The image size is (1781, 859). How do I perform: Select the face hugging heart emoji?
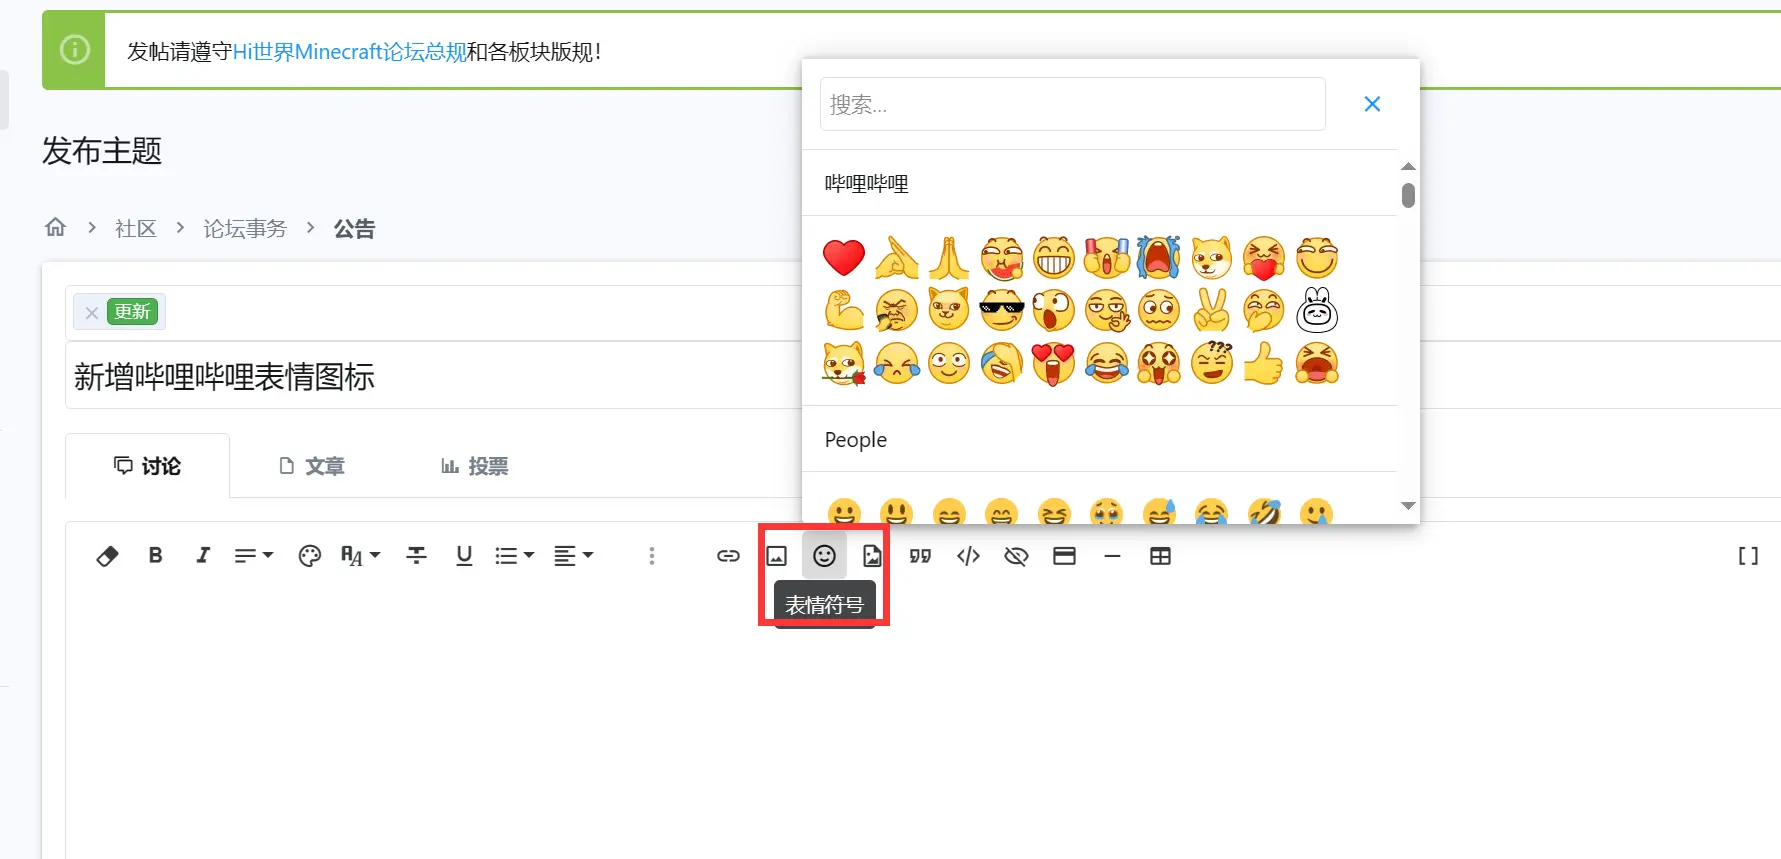point(1264,258)
